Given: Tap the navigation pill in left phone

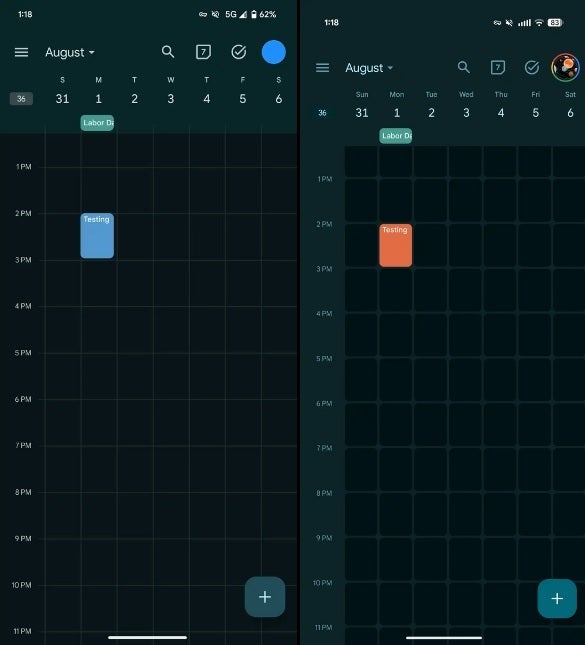Looking at the screenshot, I should pyautogui.click(x=148, y=637).
